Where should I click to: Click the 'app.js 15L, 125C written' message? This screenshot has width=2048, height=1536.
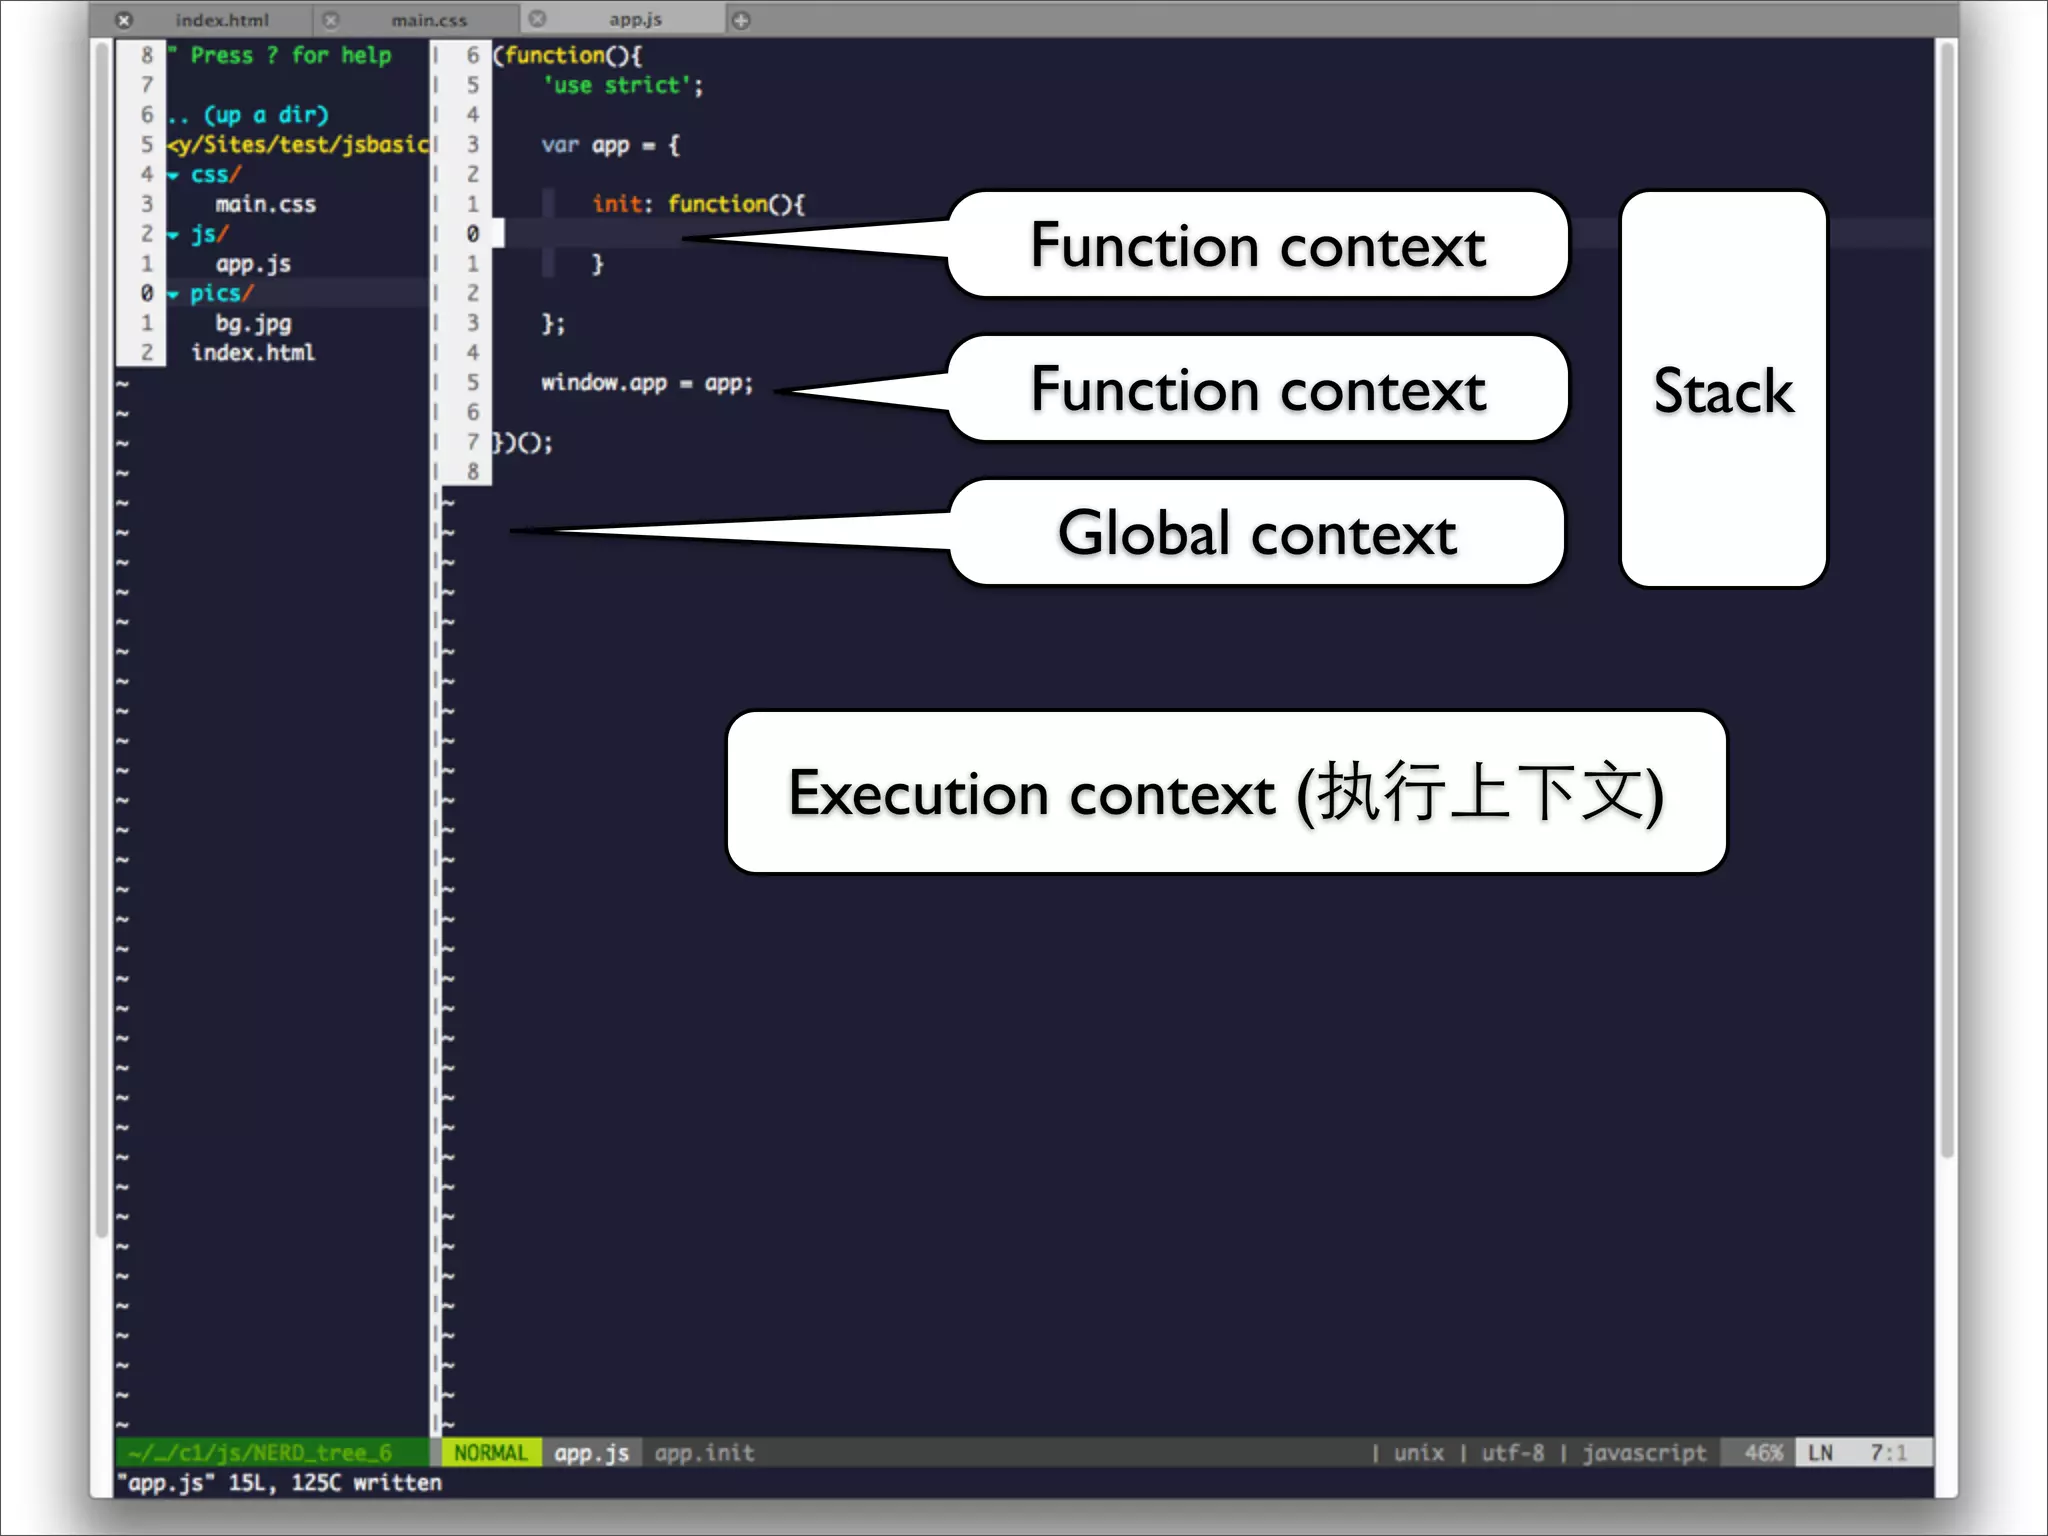[x=279, y=1482]
